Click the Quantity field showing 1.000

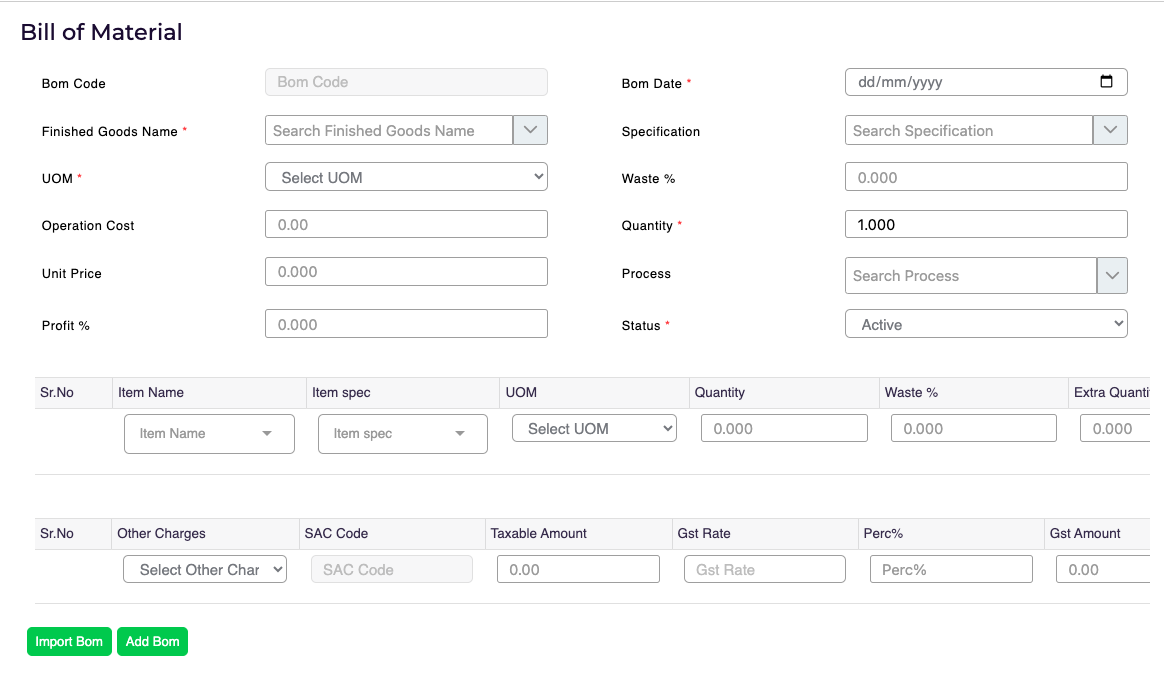pos(986,224)
